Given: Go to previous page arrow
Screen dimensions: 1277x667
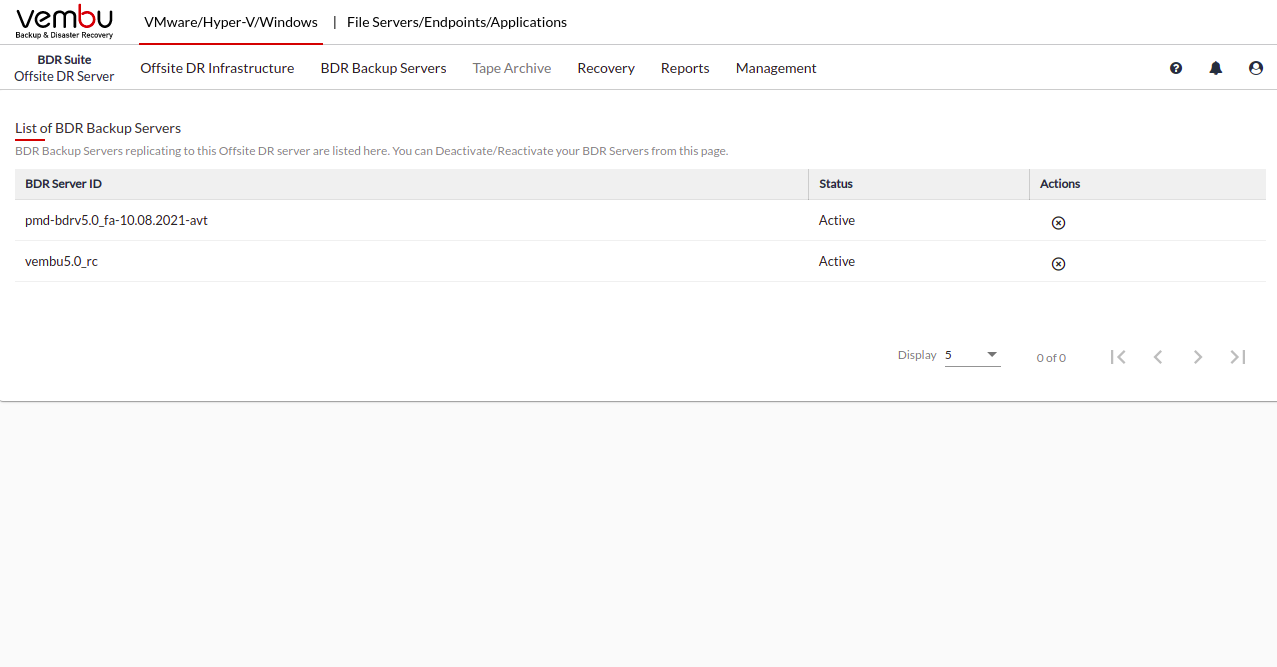Looking at the screenshot, I should click(x=1158, y=357).
